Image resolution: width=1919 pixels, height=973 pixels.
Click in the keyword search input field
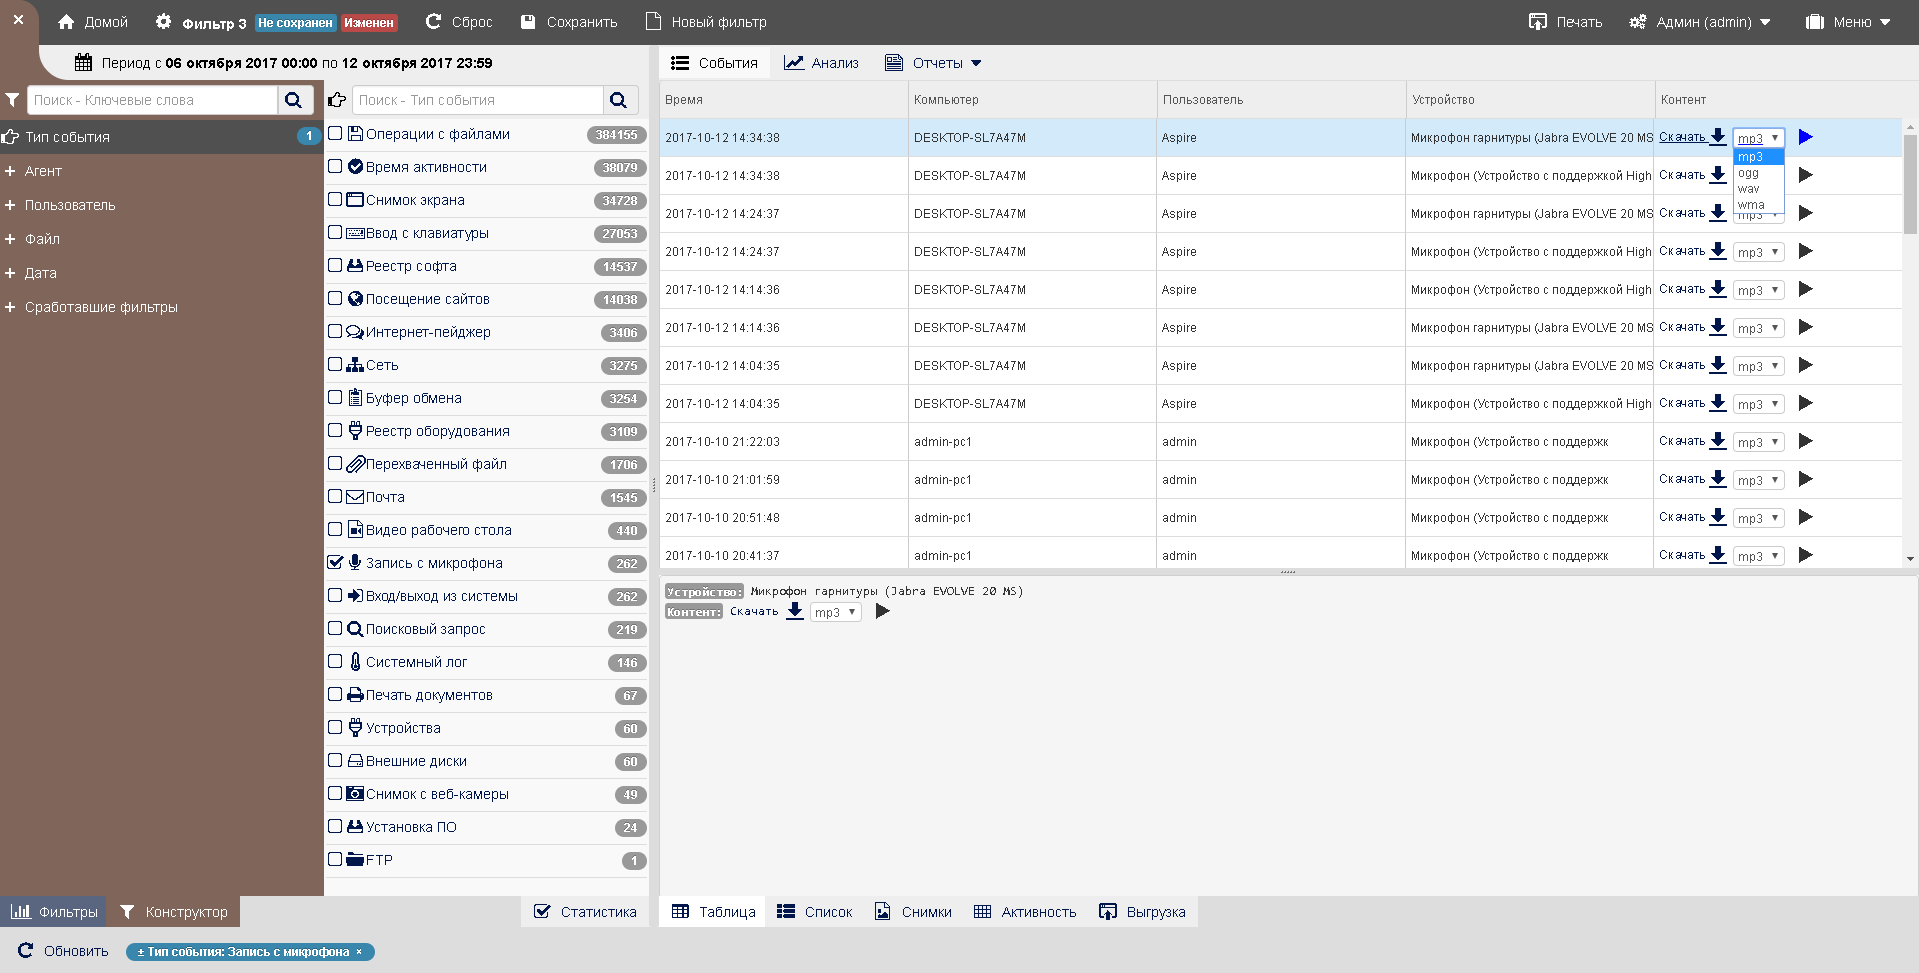(x=152, y=100)
